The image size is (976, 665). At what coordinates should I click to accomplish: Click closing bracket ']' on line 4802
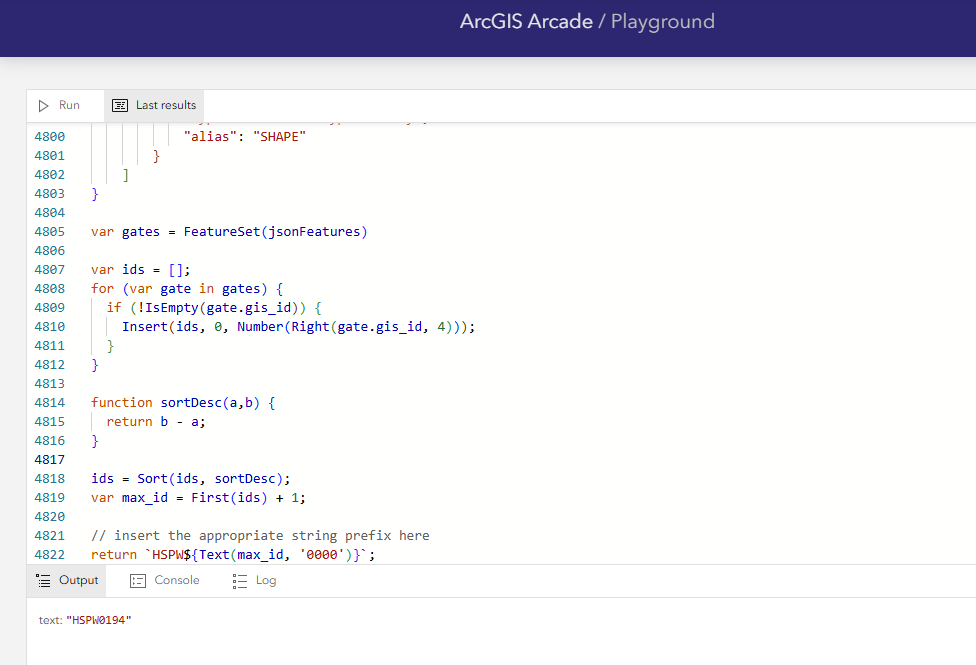coord(126,174)
